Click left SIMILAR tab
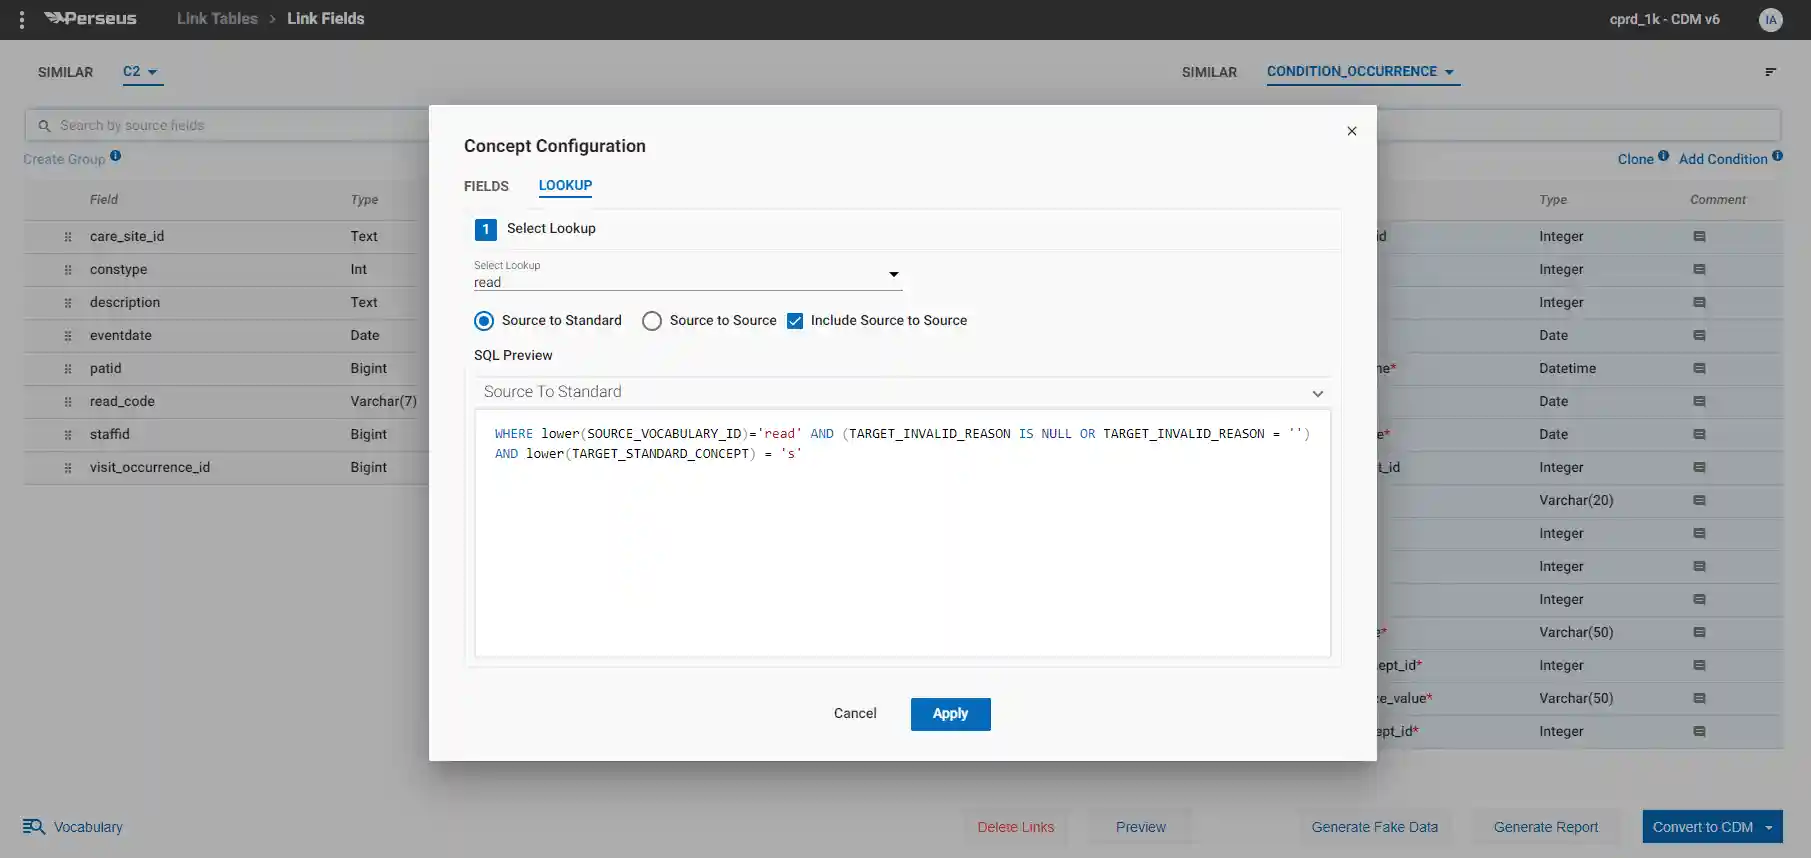The image size is (1811, 858). click(65, 72)
